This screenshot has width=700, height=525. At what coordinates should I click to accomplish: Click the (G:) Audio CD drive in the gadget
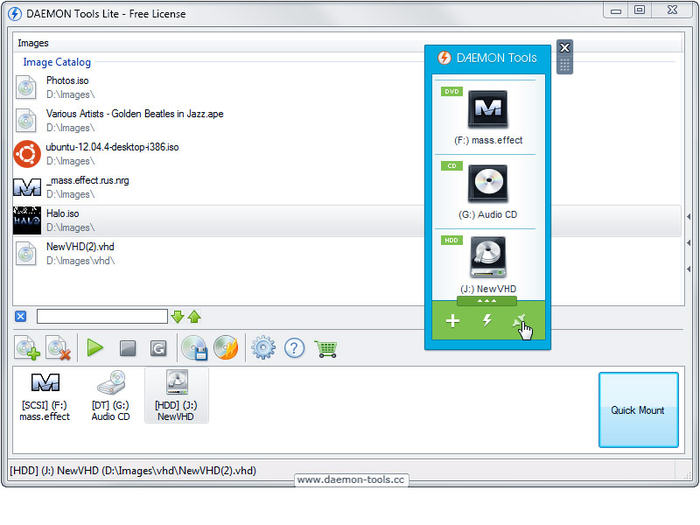click(488, 191)
